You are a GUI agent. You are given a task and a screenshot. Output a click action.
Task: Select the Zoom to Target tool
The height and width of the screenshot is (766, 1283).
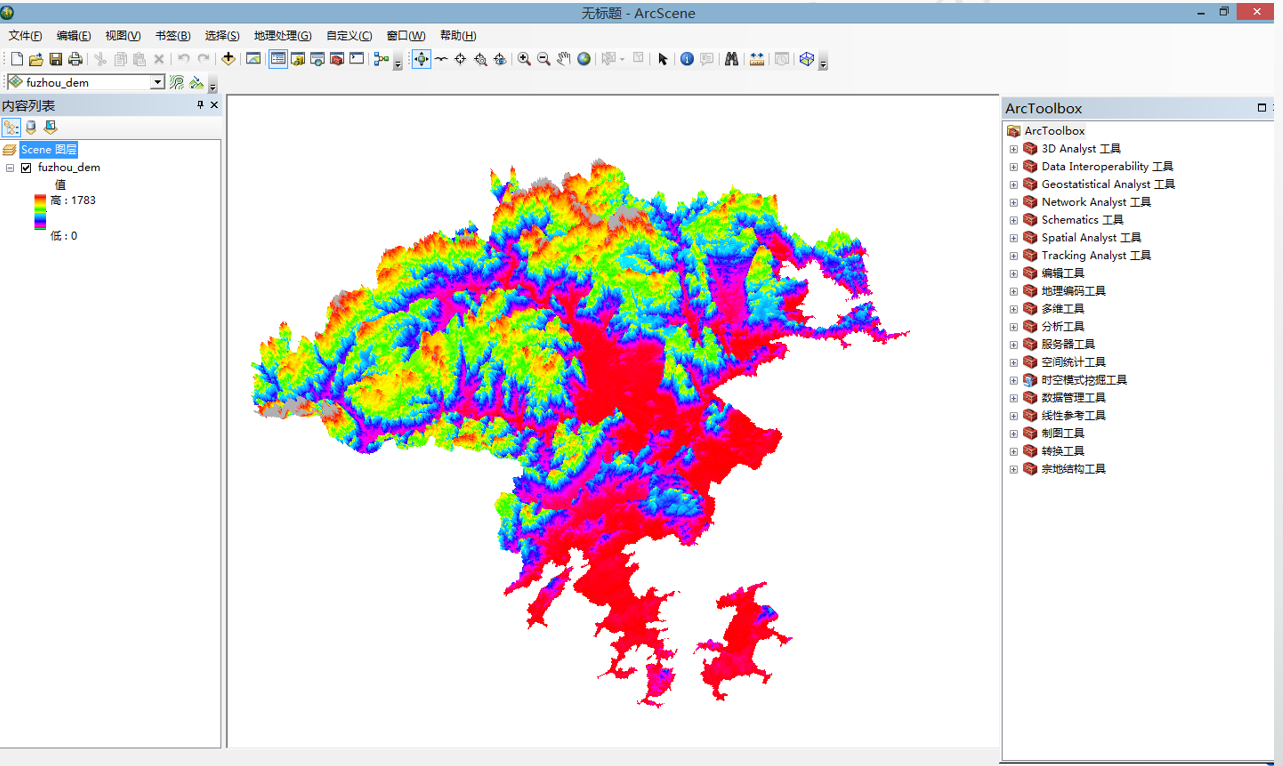pos(480,59)
